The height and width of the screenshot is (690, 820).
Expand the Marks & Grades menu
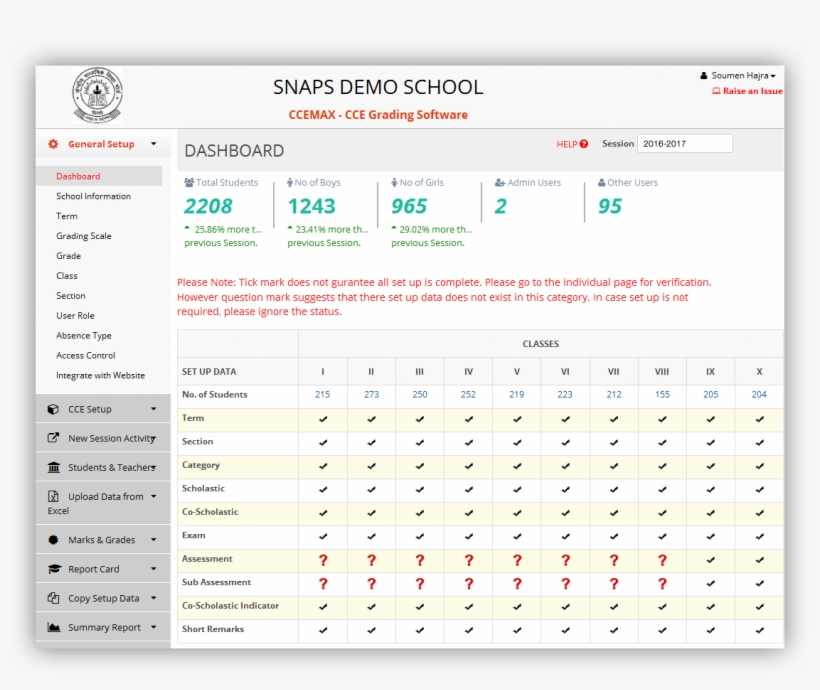tap(155, 539)
